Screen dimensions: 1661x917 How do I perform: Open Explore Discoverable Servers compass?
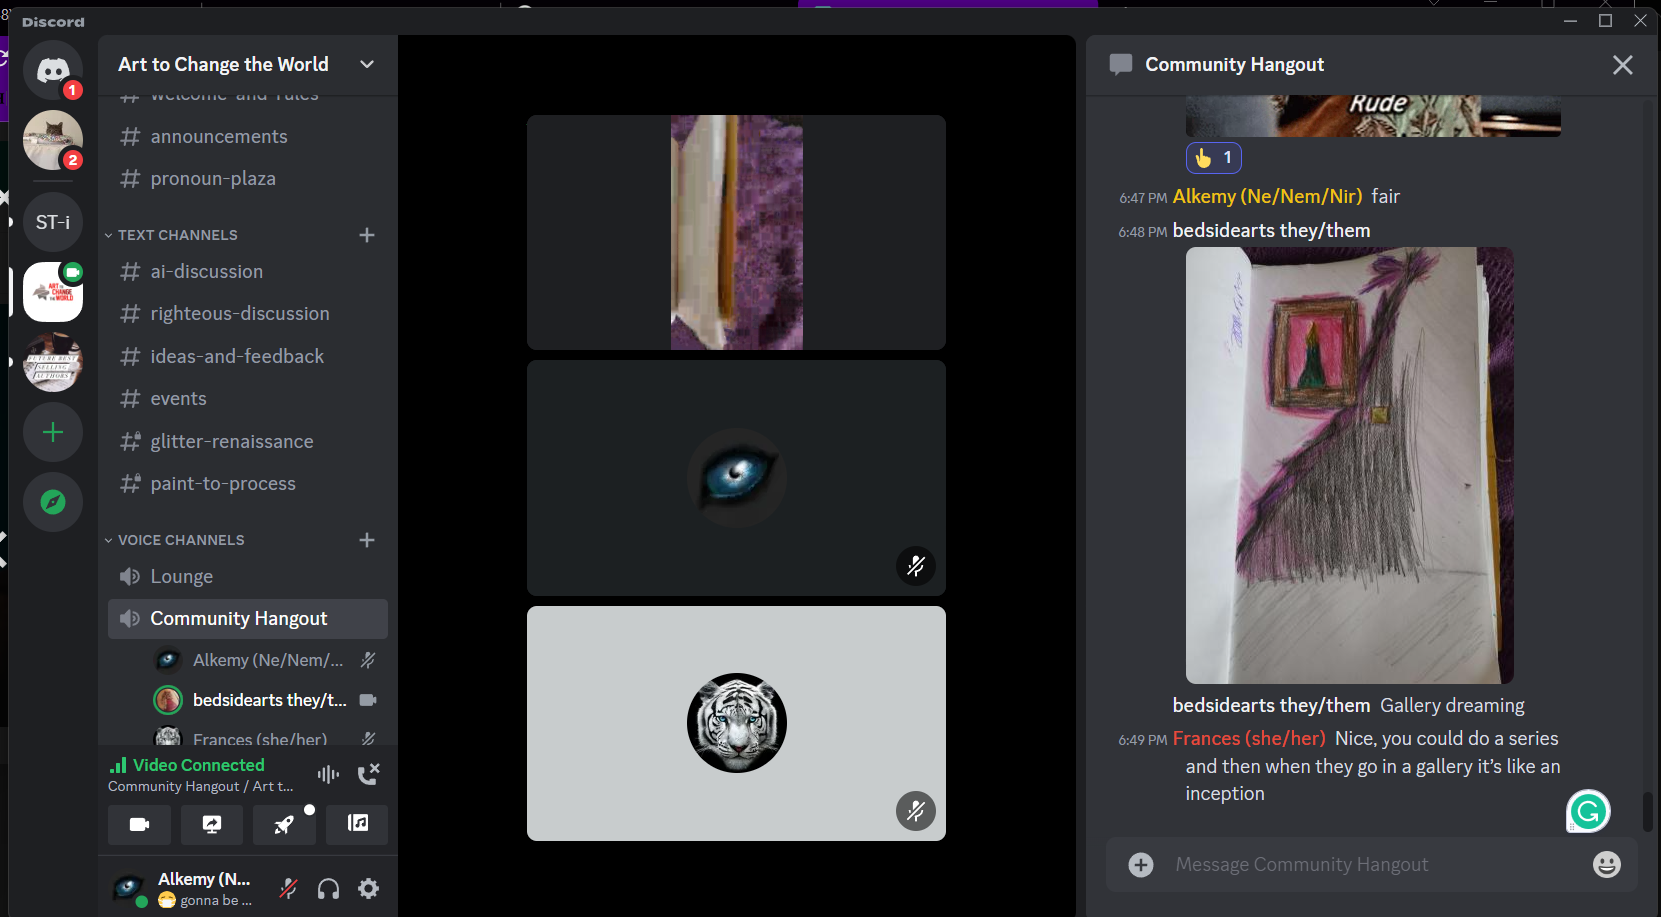coord(53,502)
